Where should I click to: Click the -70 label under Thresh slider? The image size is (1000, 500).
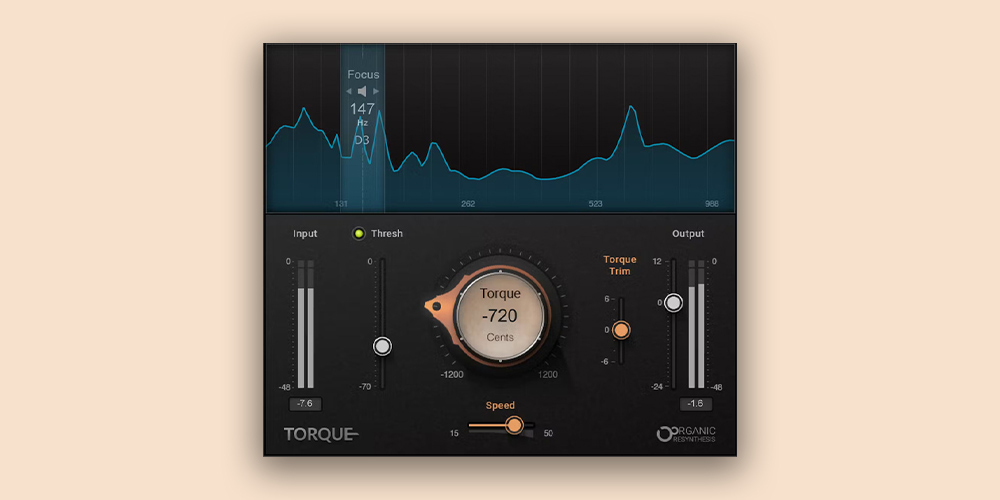(365, 386)
